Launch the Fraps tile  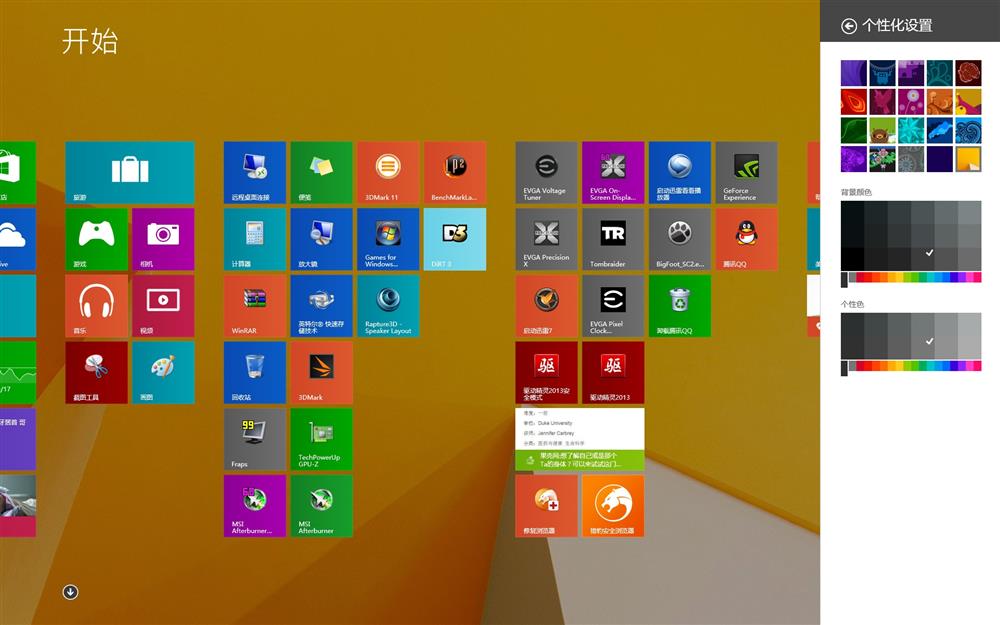[x=254, y=438]
